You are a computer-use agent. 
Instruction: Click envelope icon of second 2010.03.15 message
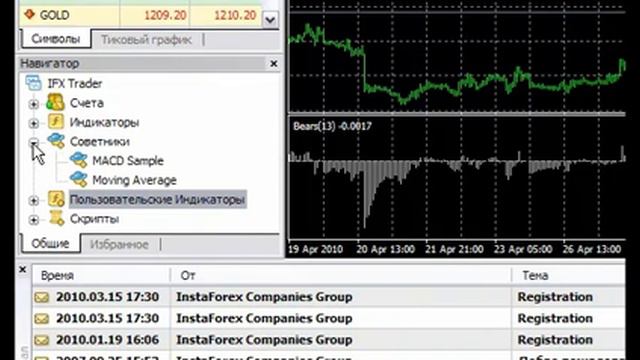click(42, 318)
